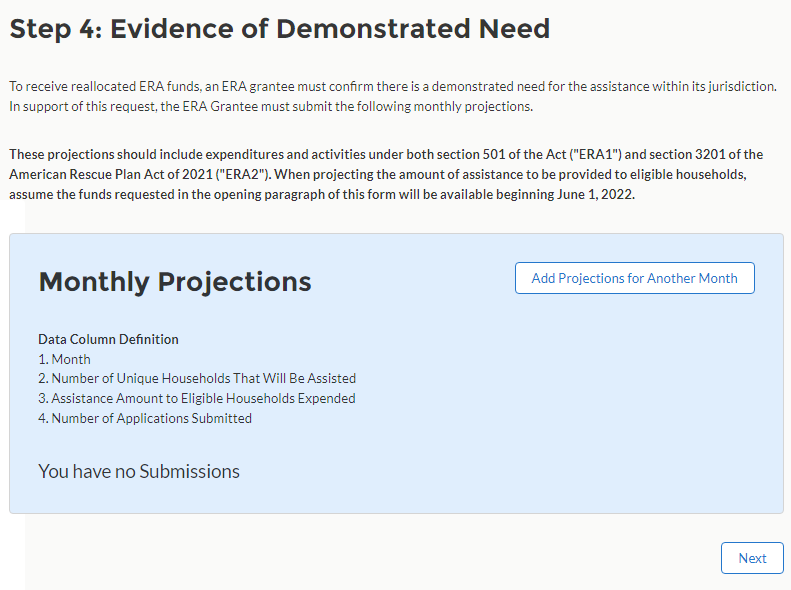Click the Add Projections for Another Month button
This screenshot has height=590, width=791.
634,278
